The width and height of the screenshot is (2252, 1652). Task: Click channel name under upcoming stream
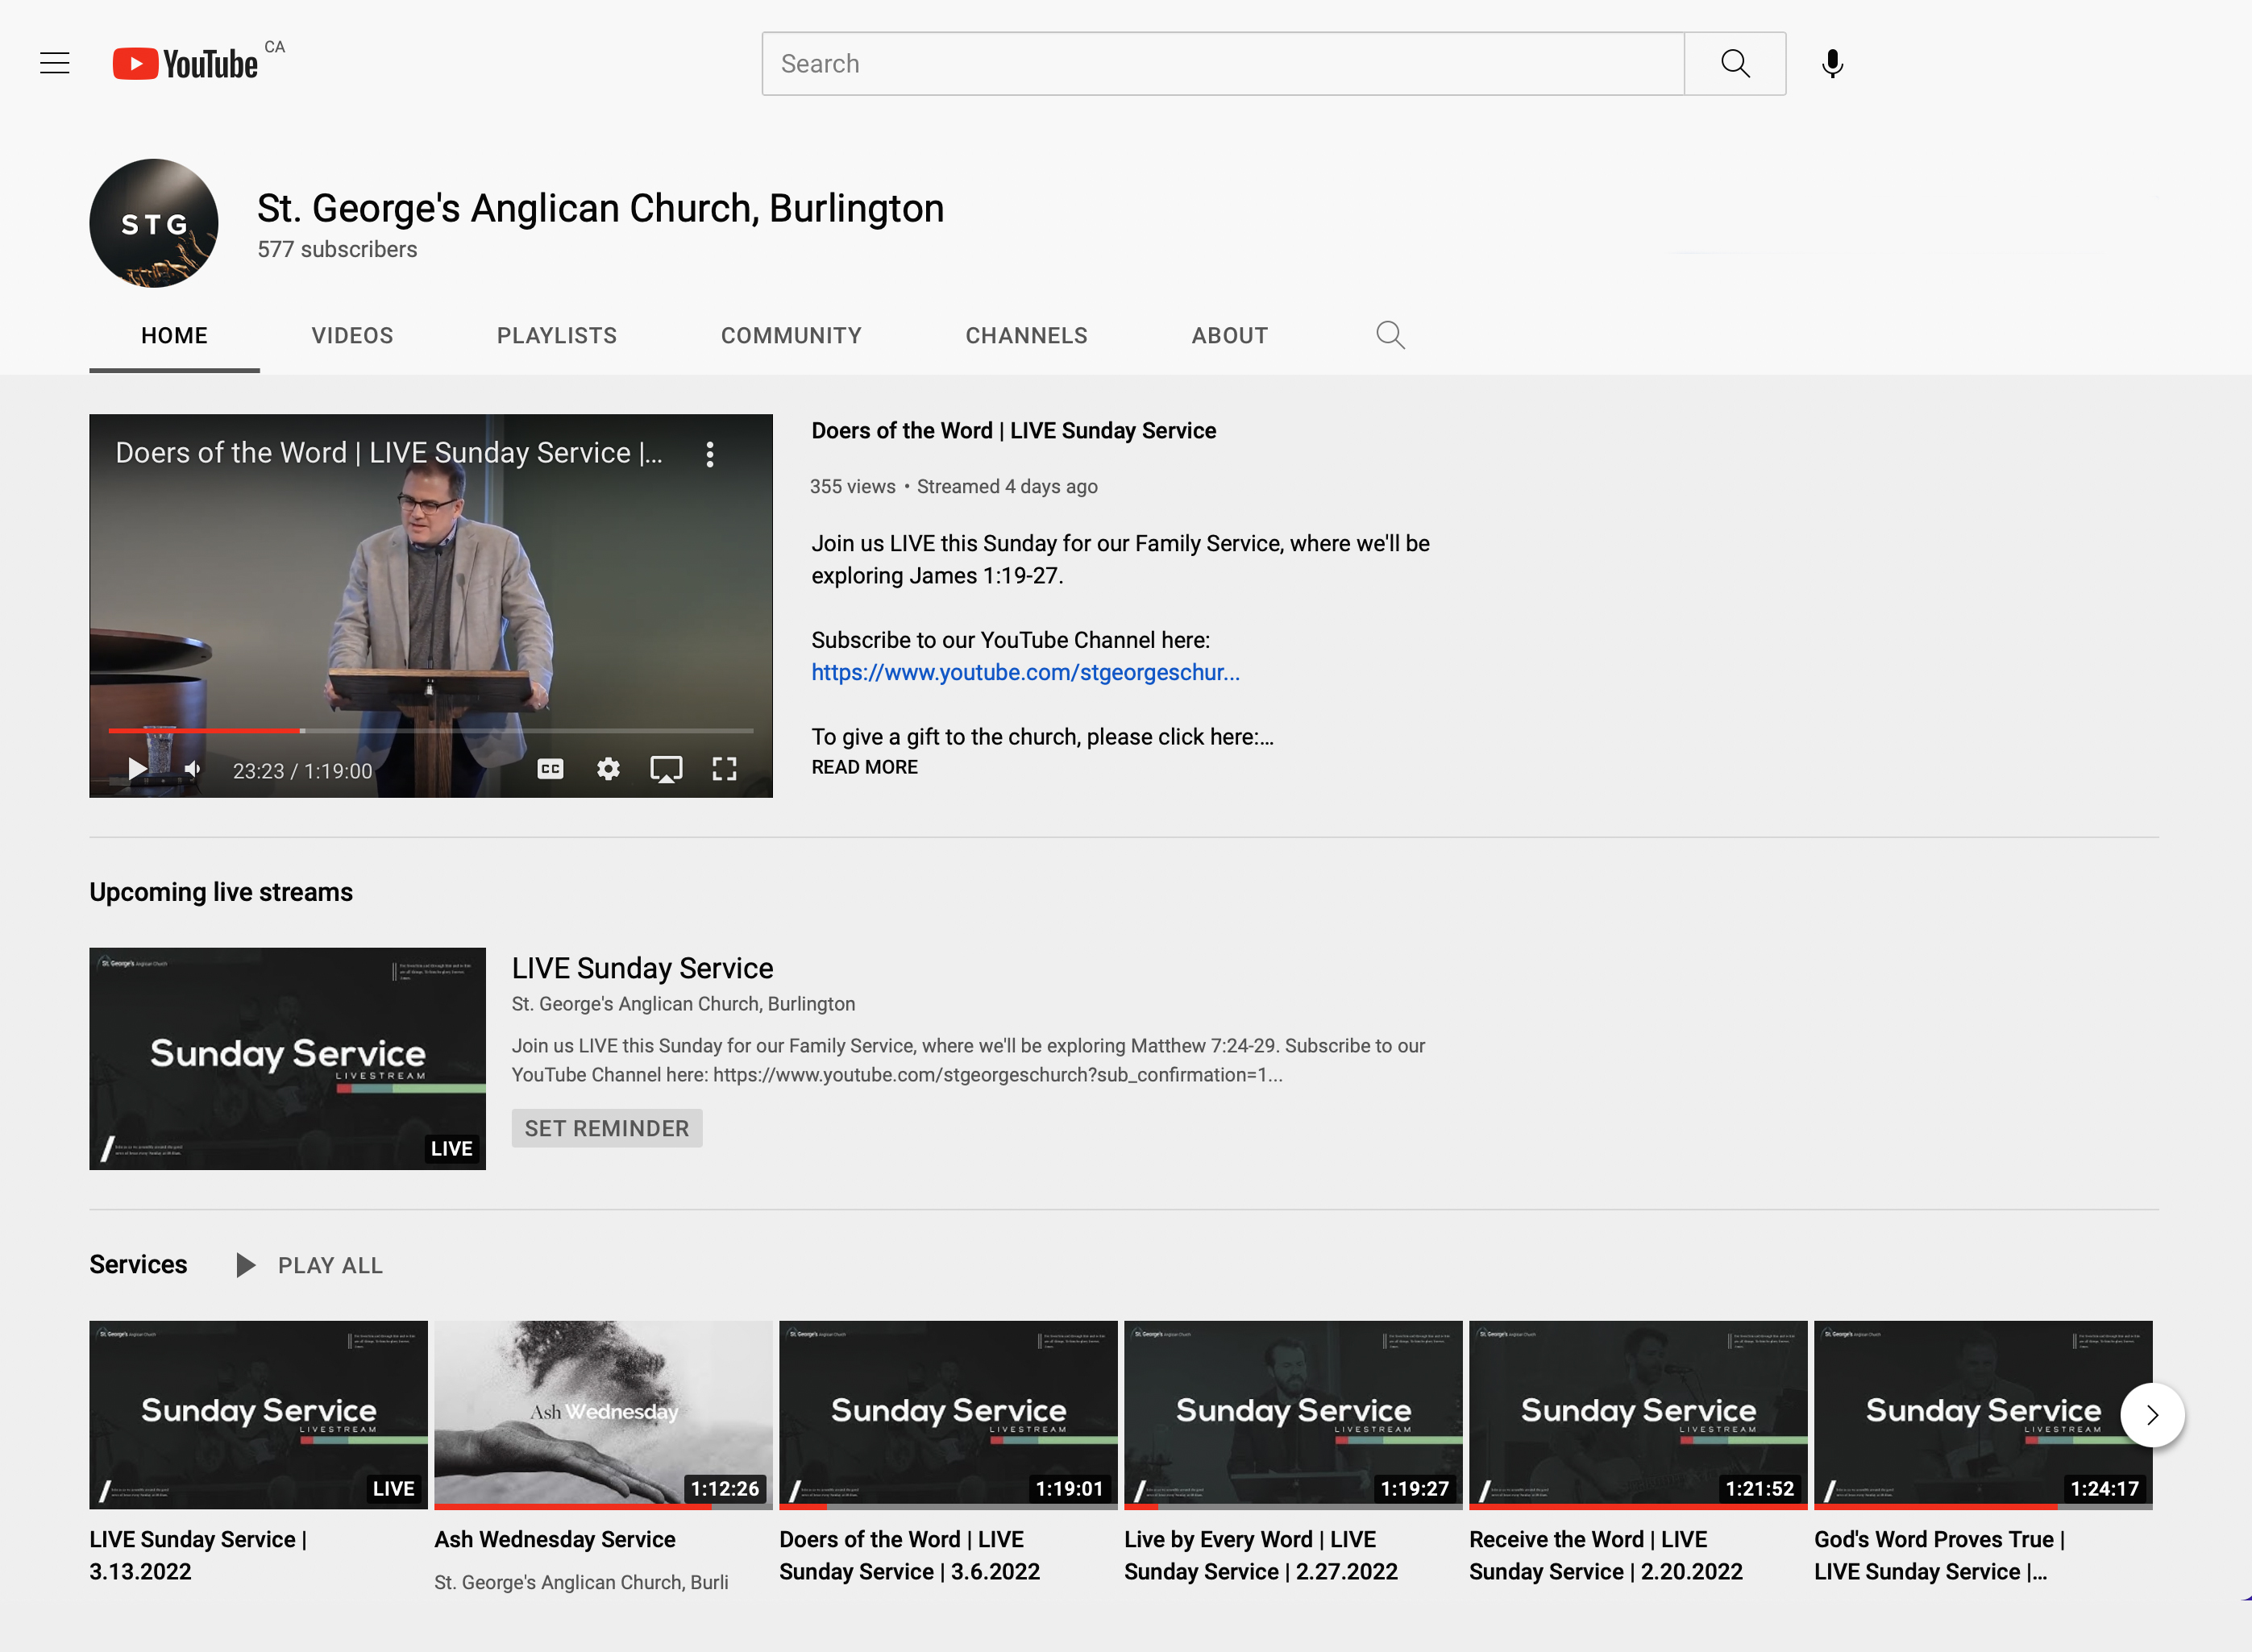tap(683, 1004)
